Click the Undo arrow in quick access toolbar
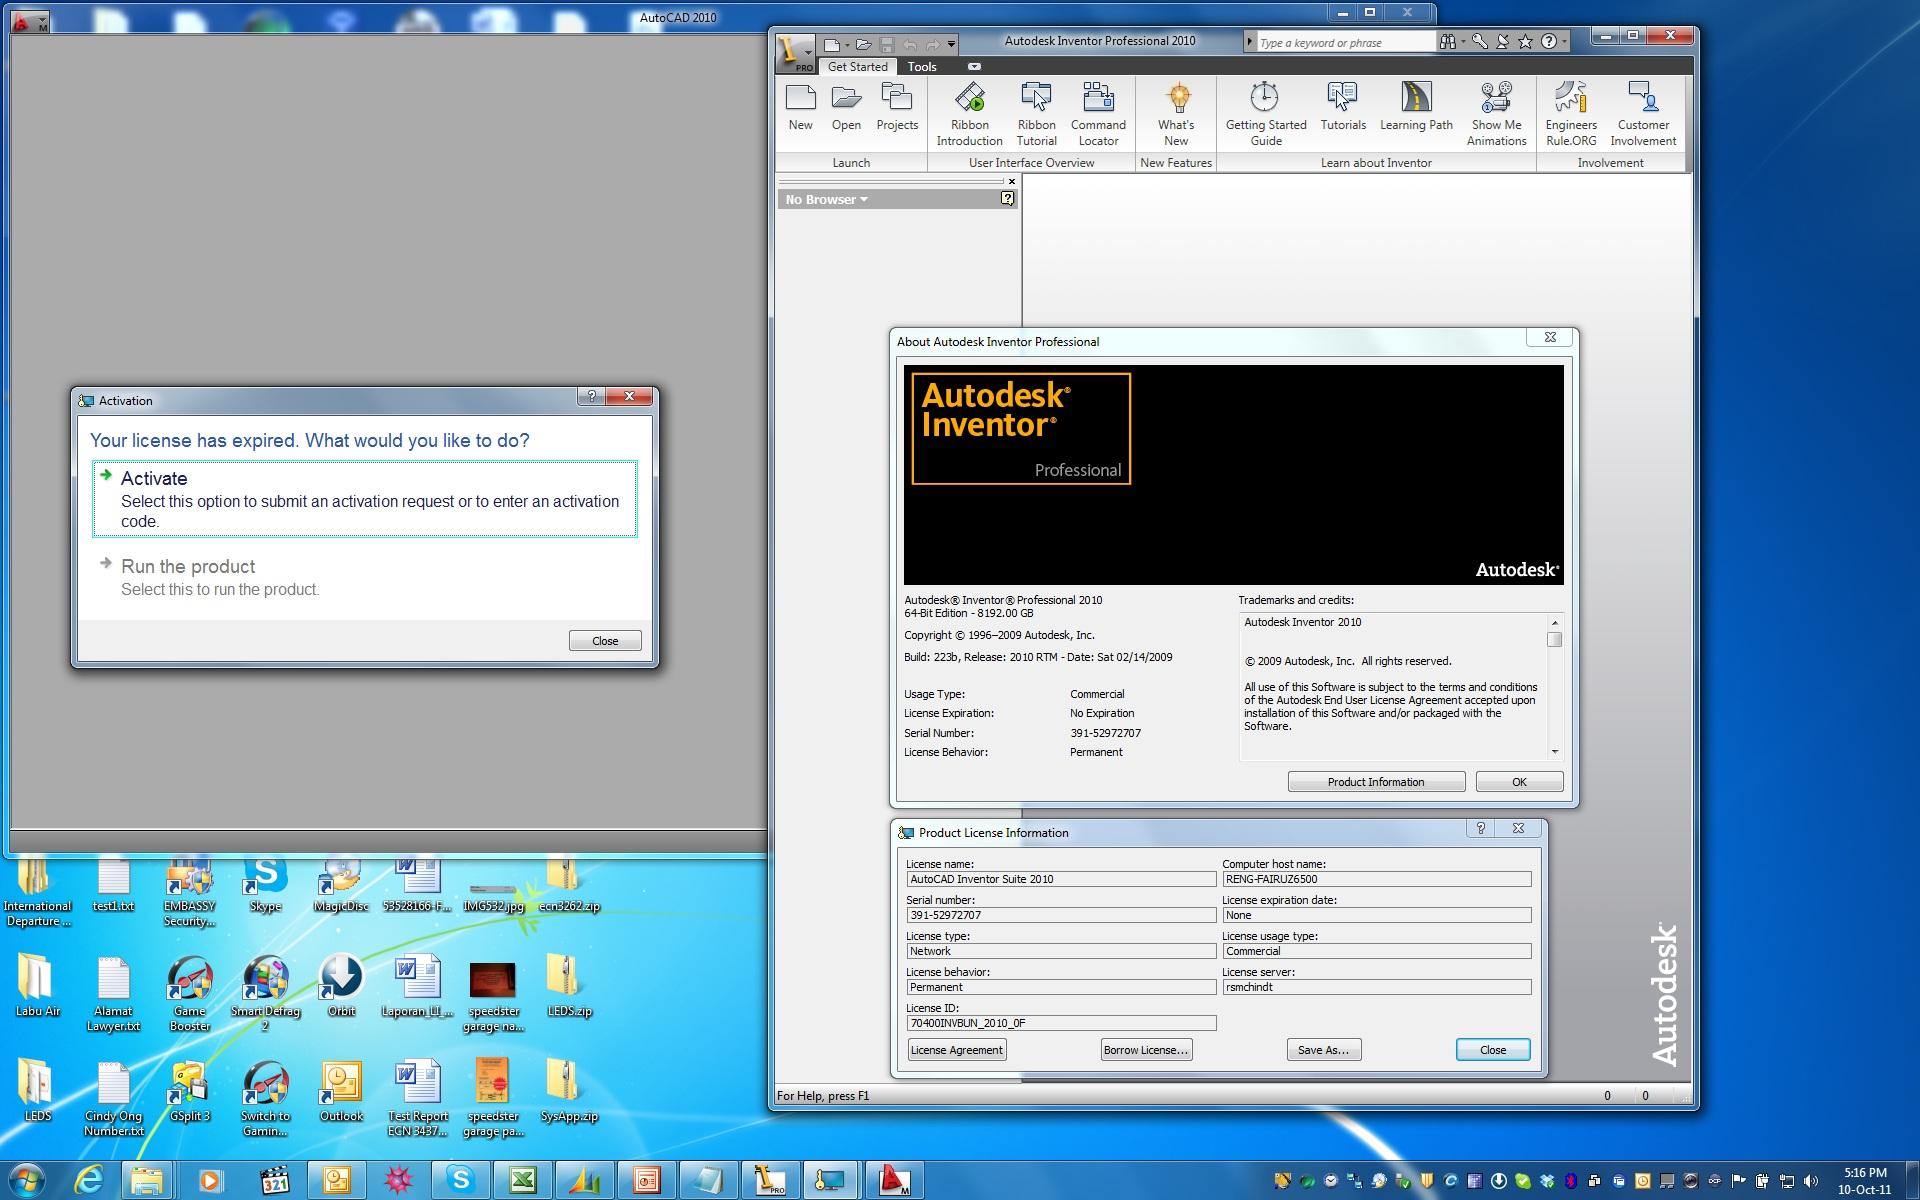This screenshot has height=1200, width=1920. (909, 44)
